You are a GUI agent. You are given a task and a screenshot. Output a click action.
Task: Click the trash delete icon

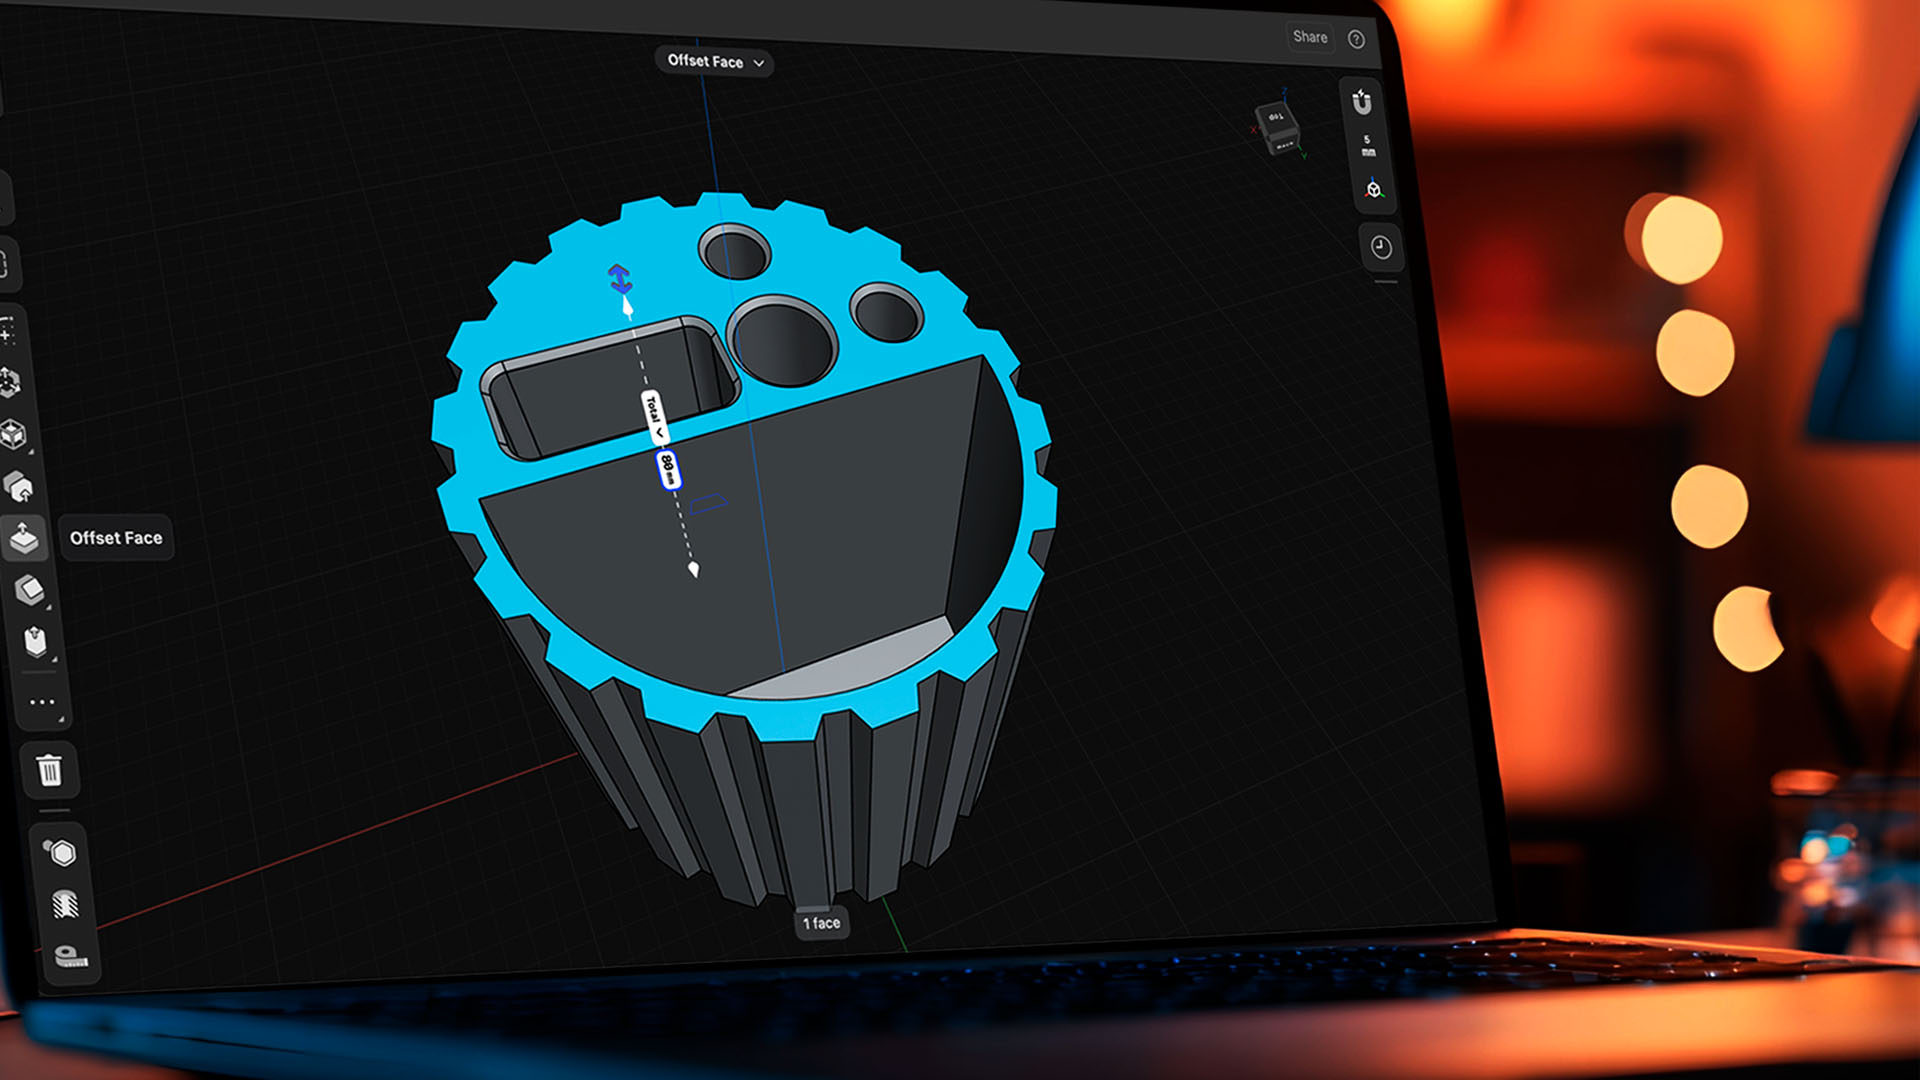tap(49, 771)
